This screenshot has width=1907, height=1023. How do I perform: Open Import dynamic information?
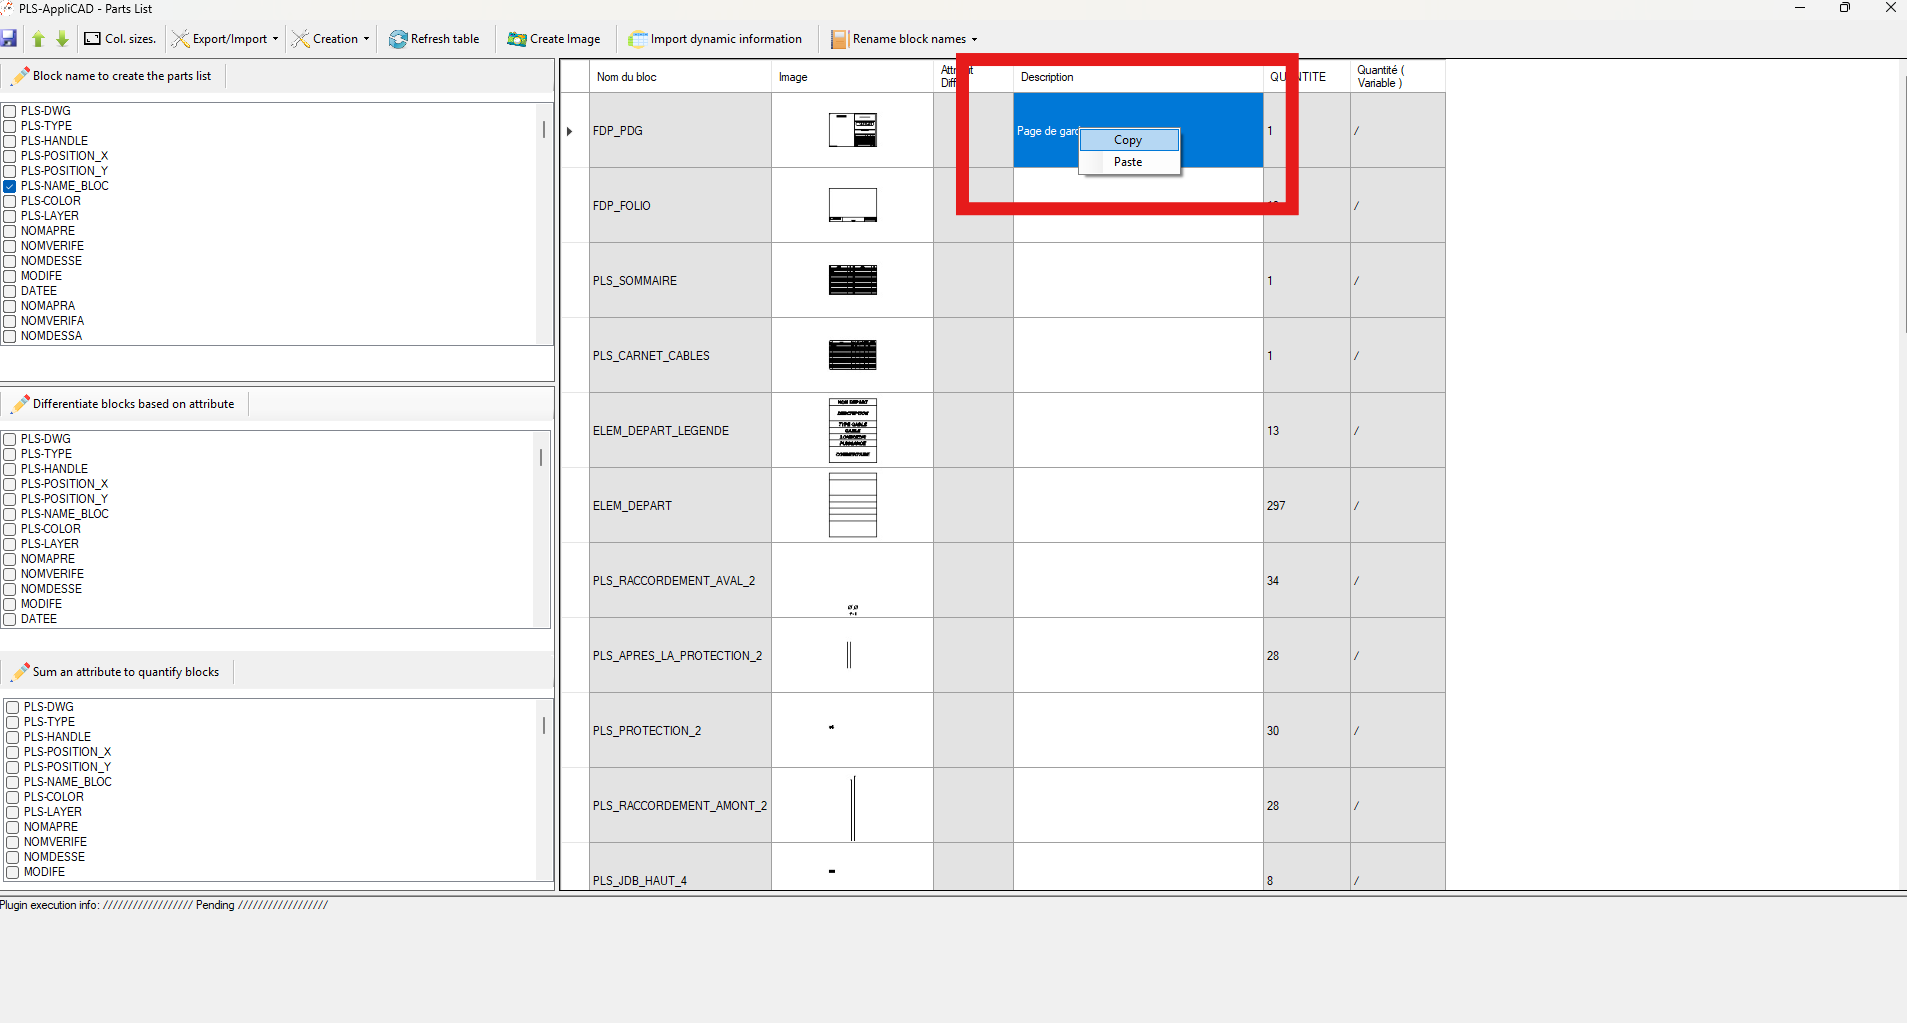point(715,39)
